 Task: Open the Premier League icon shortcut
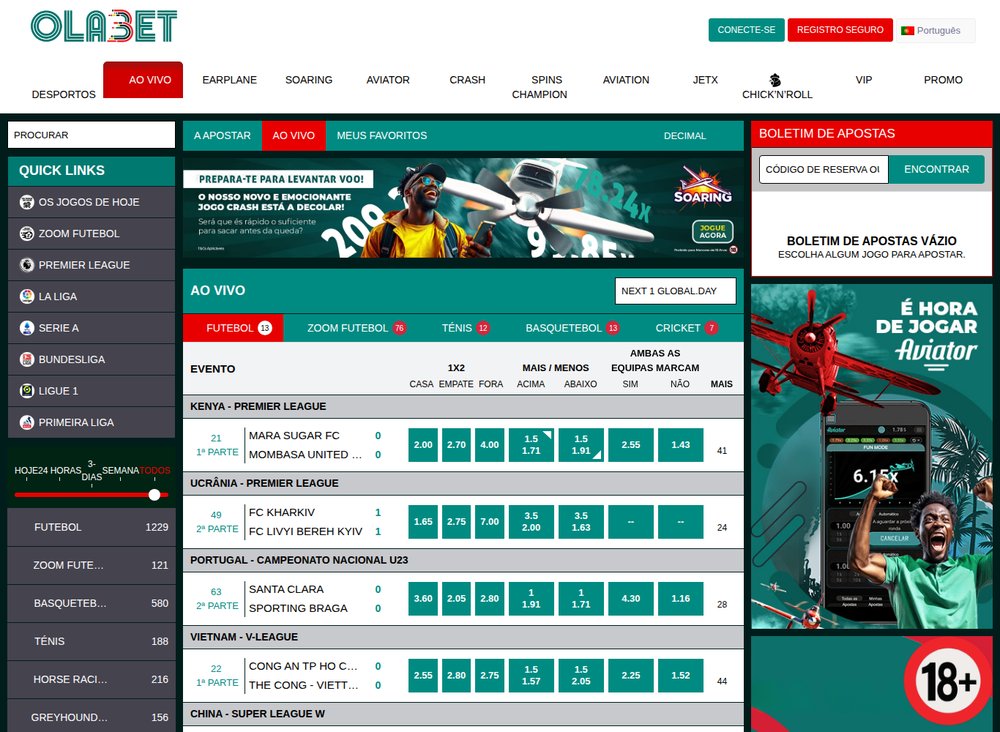[x=27, y=265]
